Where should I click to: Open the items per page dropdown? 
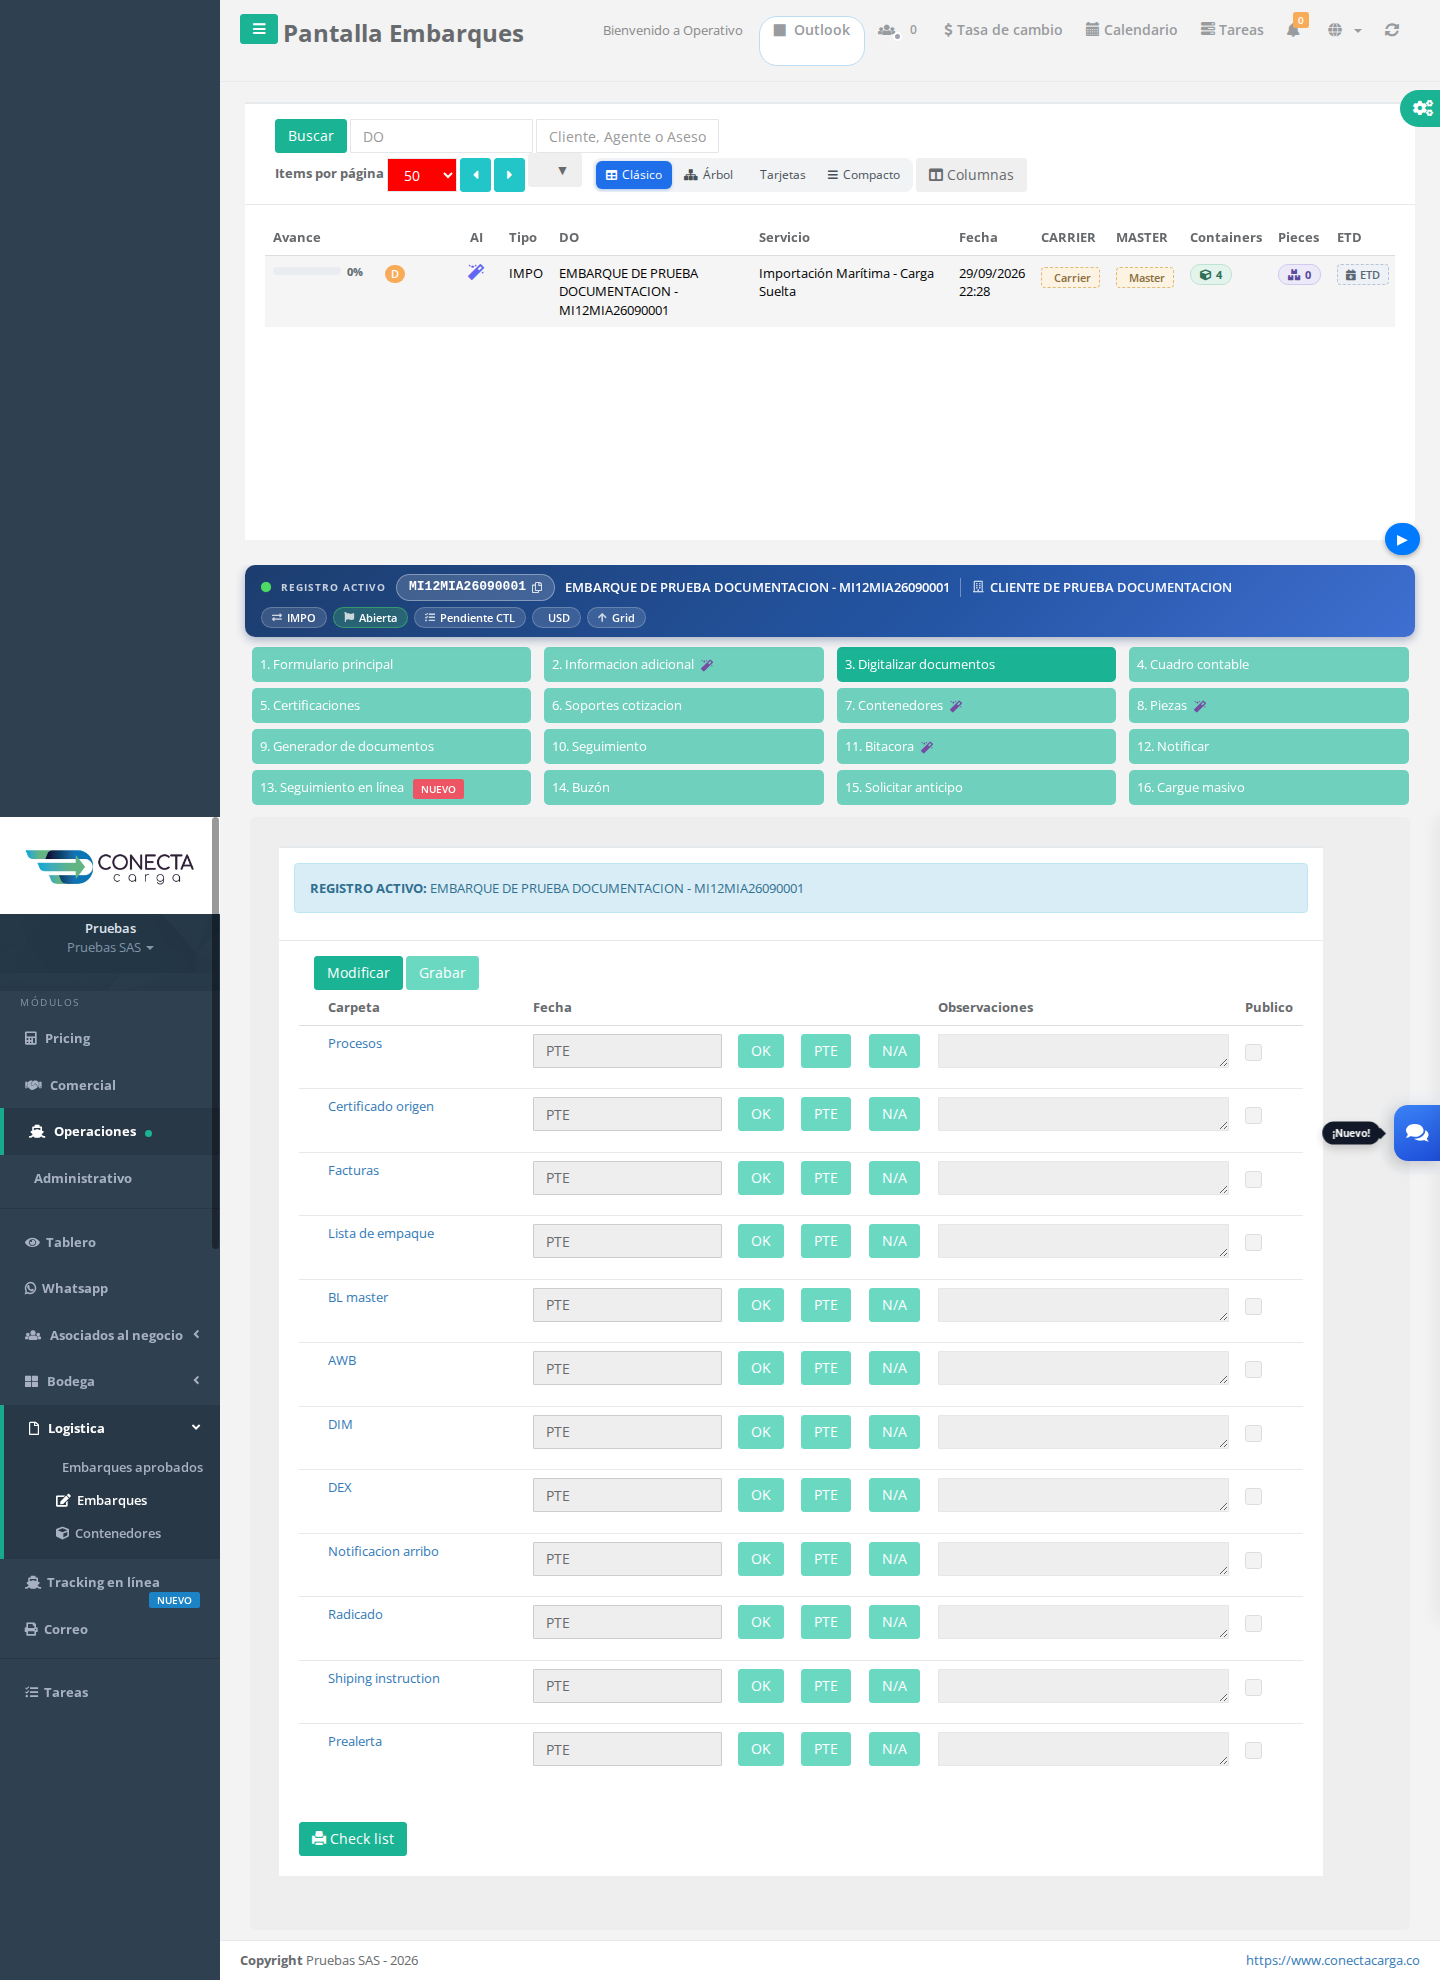coord(422,175)
